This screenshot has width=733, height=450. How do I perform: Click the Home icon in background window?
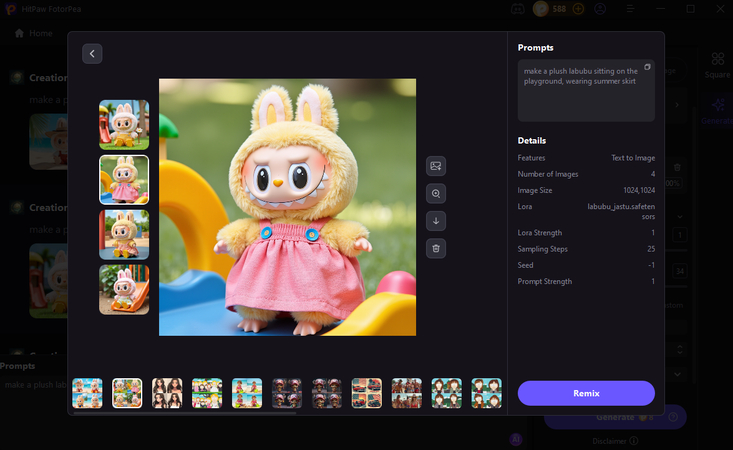point(19,33)
